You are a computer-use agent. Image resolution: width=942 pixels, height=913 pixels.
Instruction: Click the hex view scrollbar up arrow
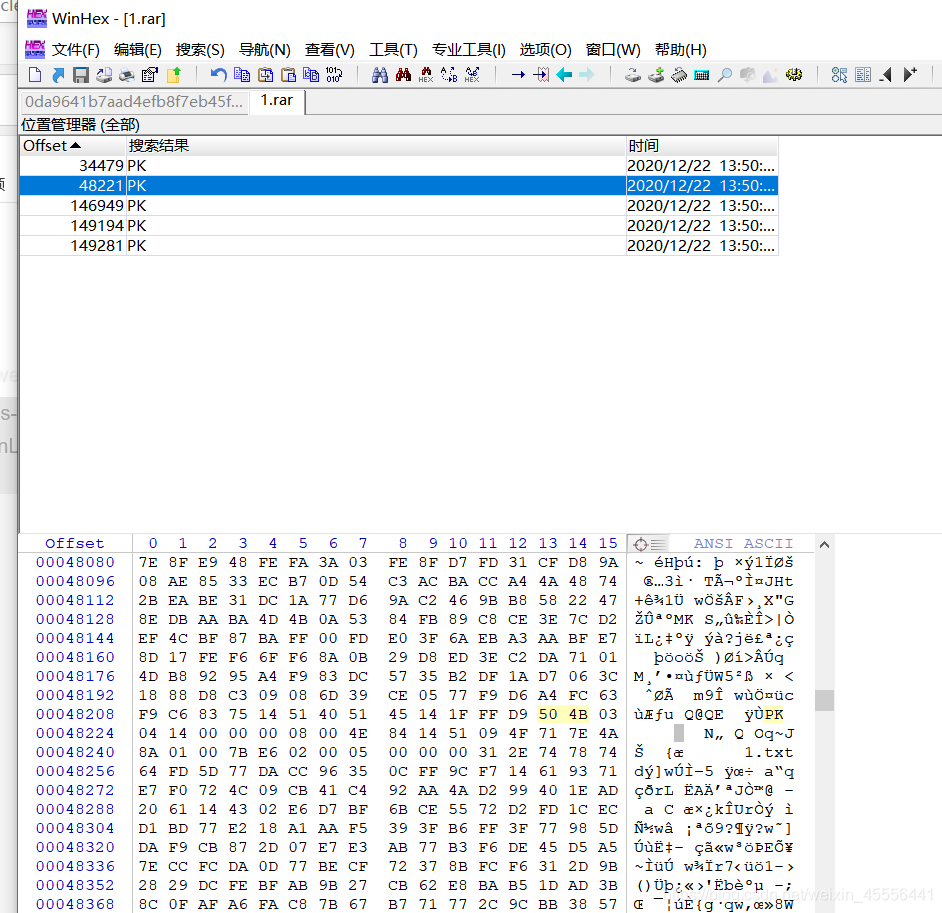click(824, 545)
